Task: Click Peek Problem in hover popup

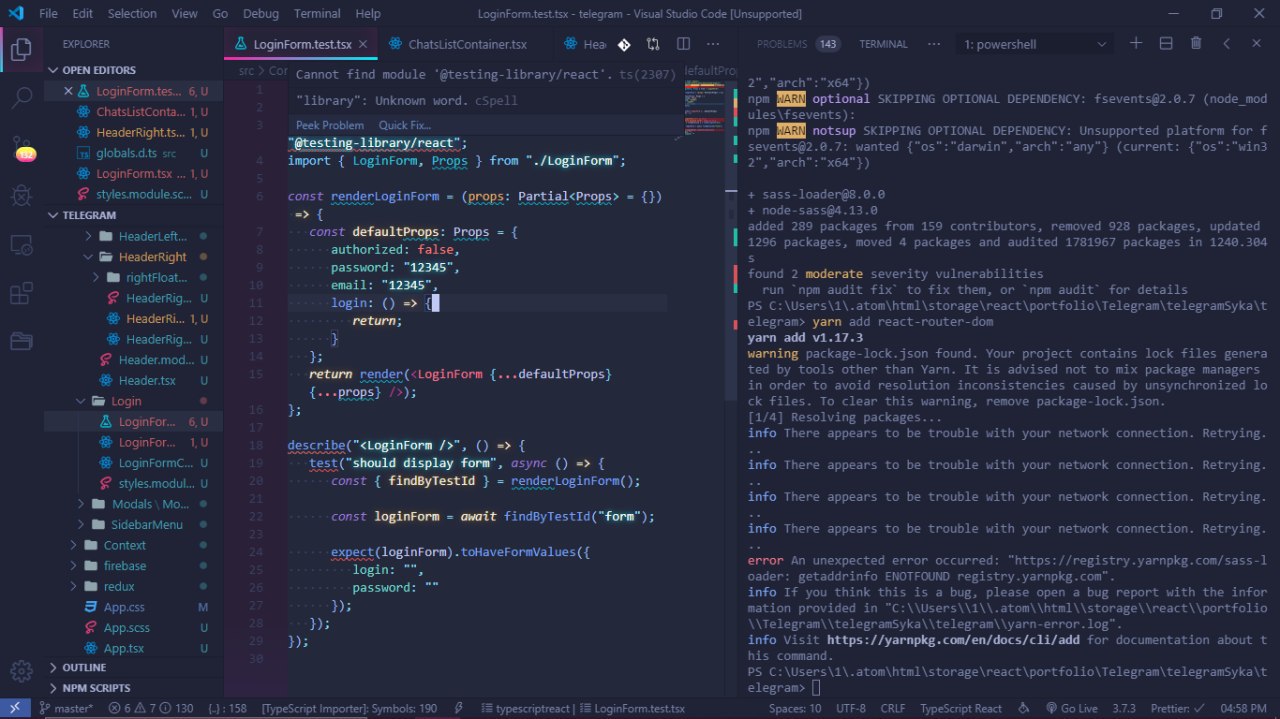Action: [x=330, y=125]
